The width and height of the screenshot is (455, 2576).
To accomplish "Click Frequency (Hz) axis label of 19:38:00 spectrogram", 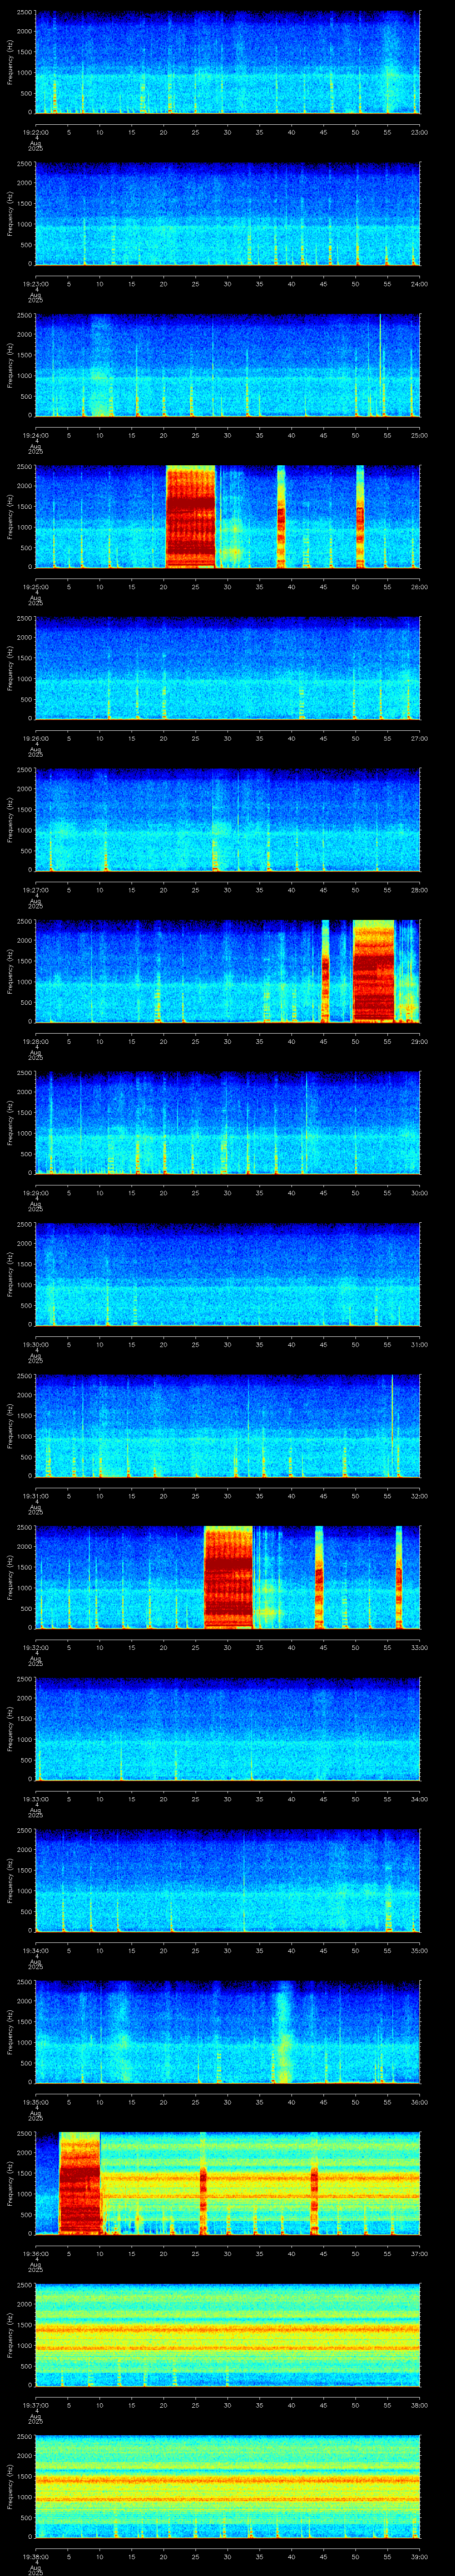I will 10,2486.
